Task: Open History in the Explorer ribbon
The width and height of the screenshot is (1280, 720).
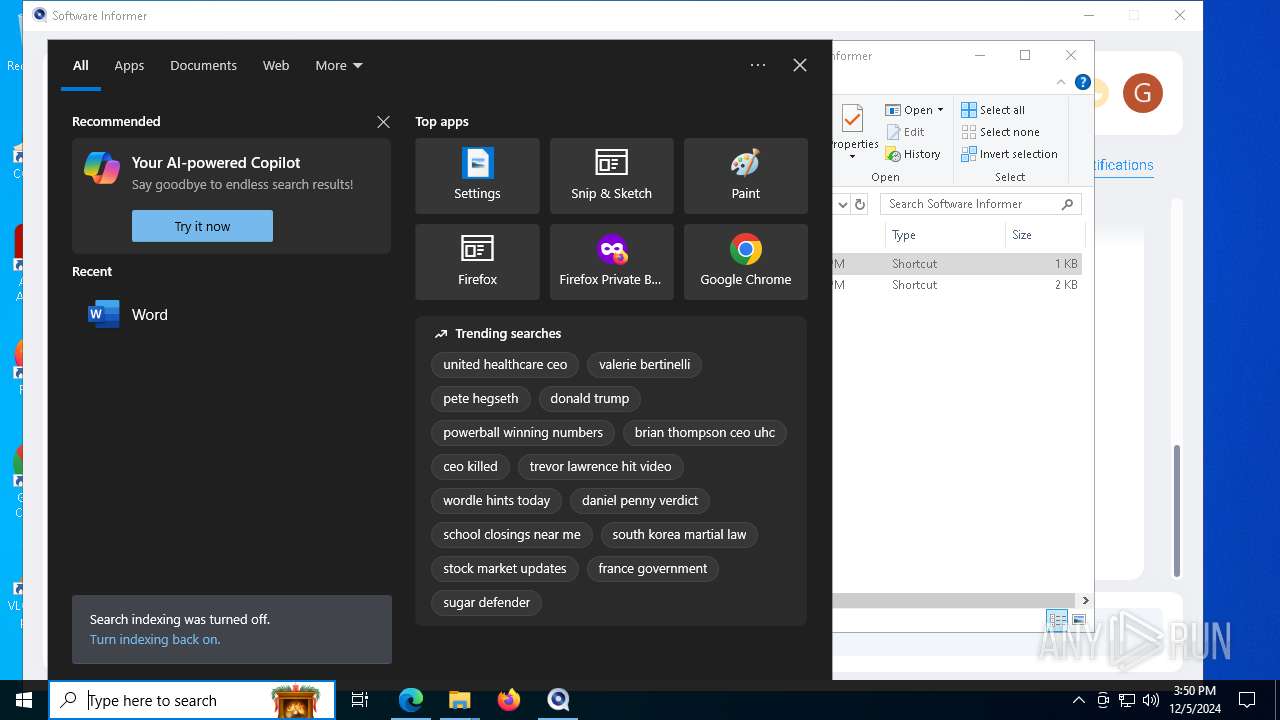Action: coord(913,154)
